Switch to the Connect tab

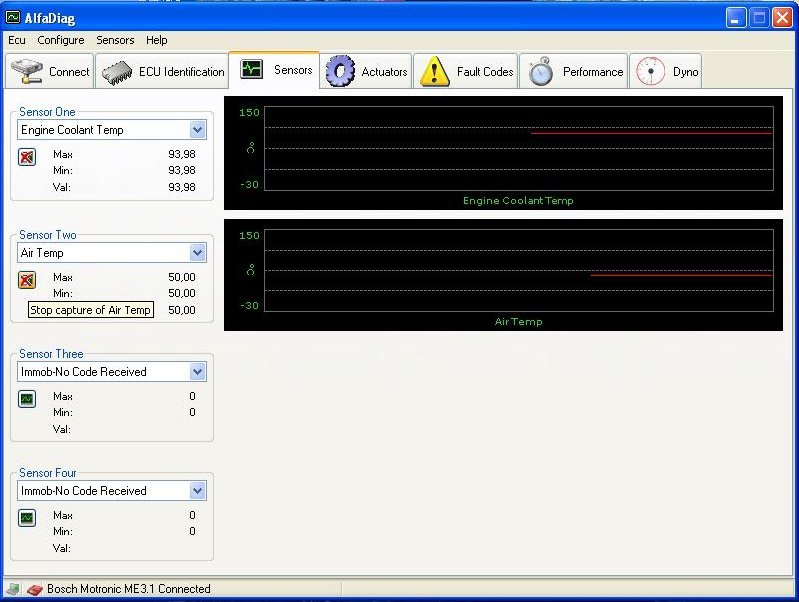(51, 72)
